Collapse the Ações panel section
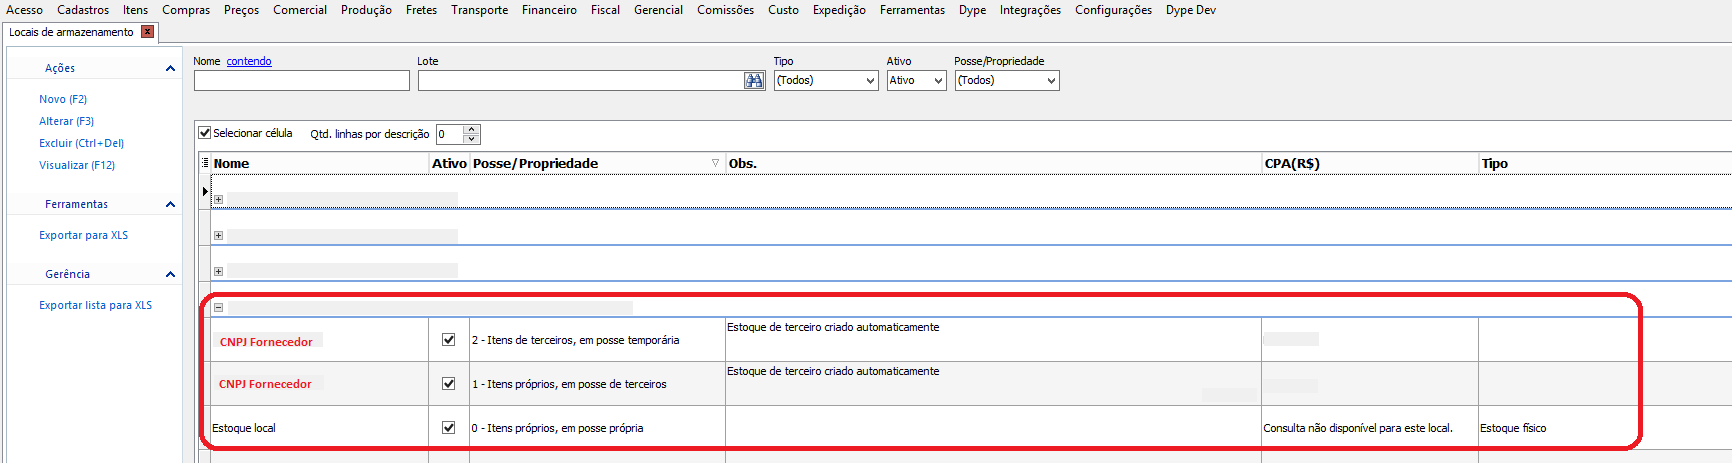The height and width of the screenshot is (463, 1732). 170,68
